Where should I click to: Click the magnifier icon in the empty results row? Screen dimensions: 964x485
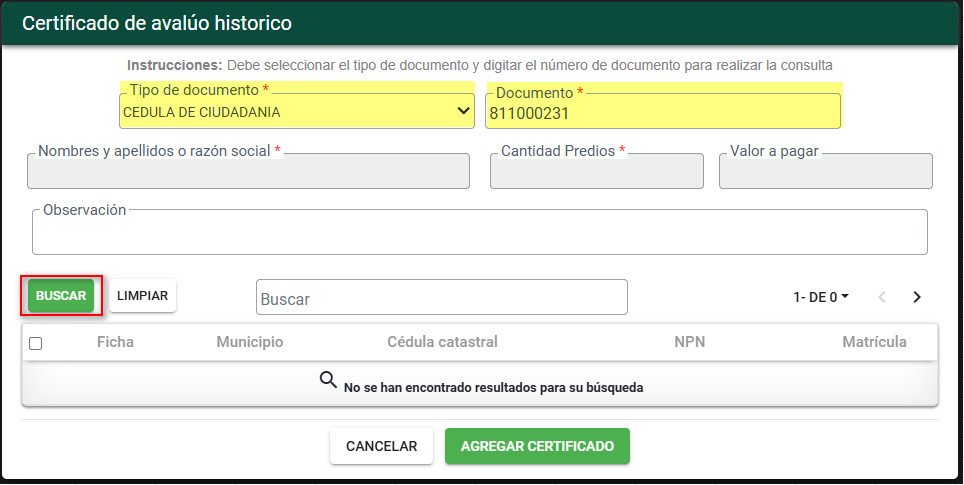[x=328, y=380]
